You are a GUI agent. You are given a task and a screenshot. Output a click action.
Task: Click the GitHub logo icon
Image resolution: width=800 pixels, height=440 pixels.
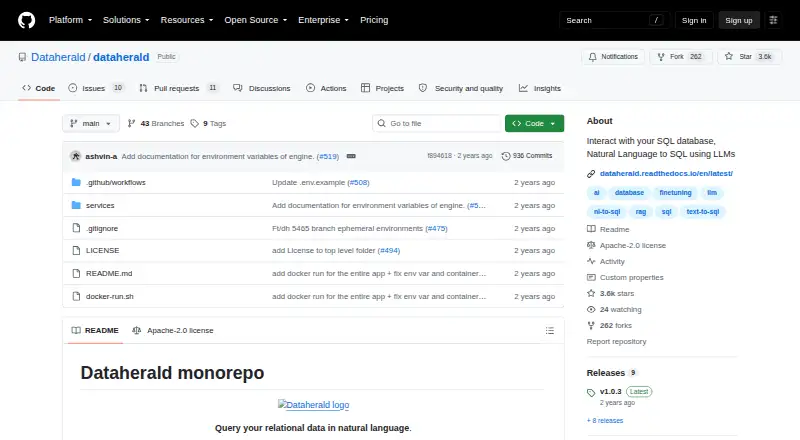pos(27,20)
